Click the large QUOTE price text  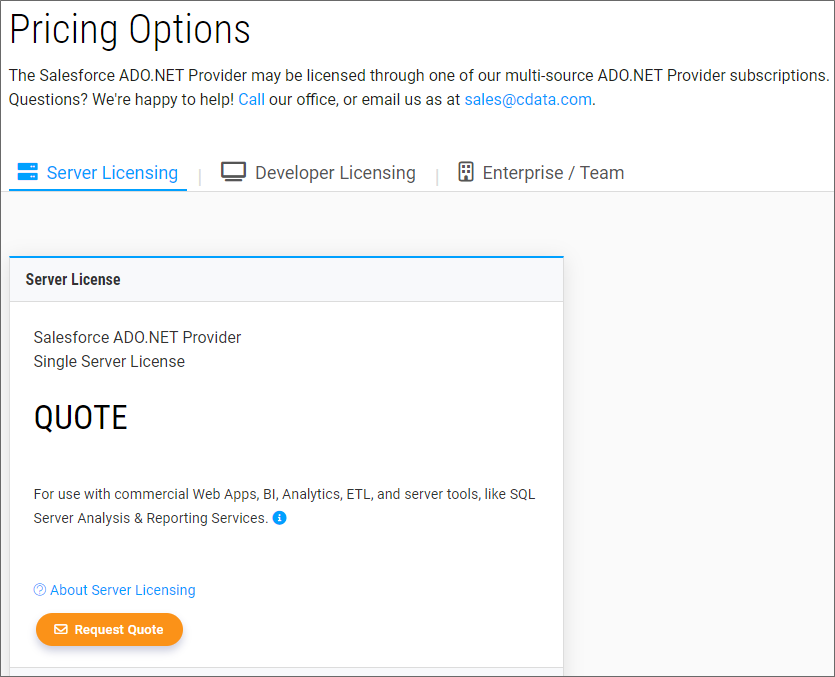81,417
